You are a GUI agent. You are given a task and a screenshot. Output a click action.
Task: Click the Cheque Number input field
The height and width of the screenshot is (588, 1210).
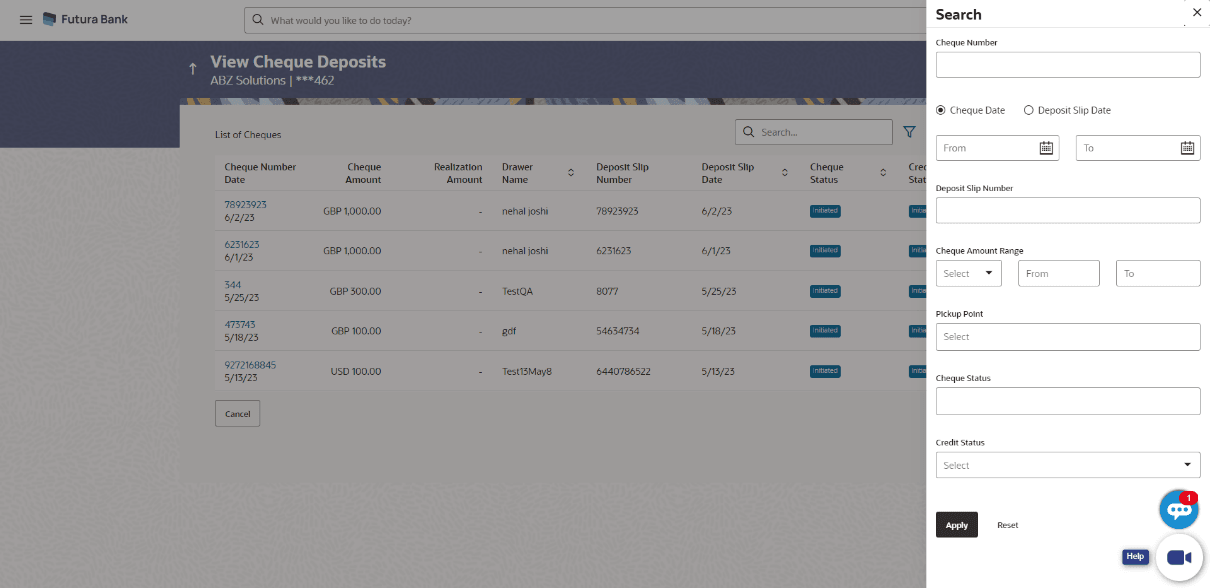point(1068,65)
